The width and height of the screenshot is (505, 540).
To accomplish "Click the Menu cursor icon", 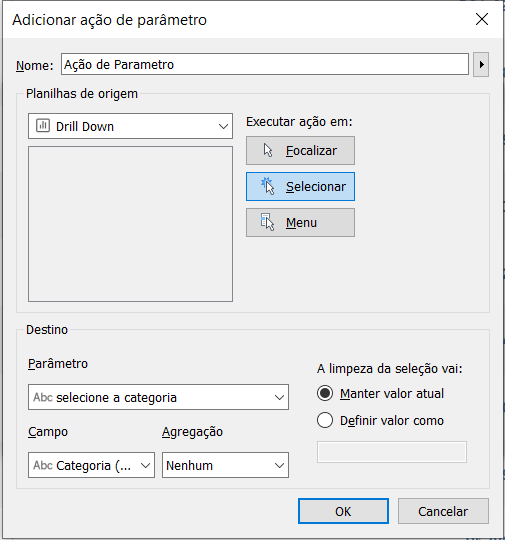I will point(267,222).
